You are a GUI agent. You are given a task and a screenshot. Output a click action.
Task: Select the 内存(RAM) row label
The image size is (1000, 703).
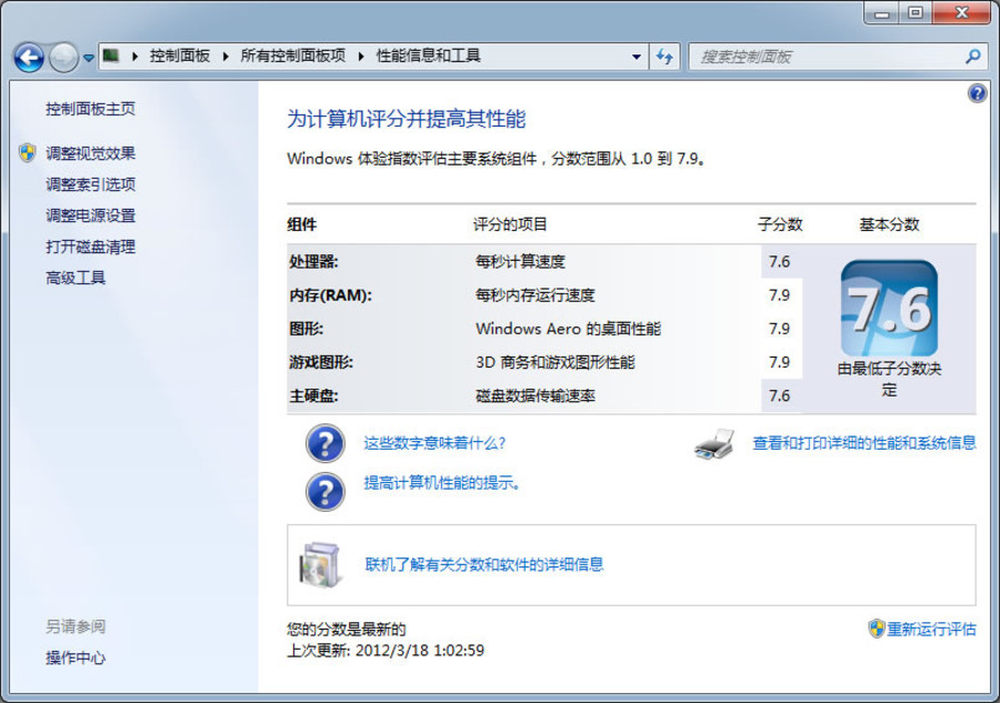pos(330,295)
